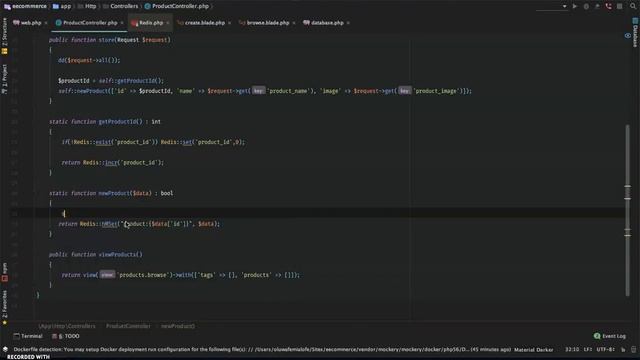Close the database.php tab
The image size is (640, 360).
point(348,23)
